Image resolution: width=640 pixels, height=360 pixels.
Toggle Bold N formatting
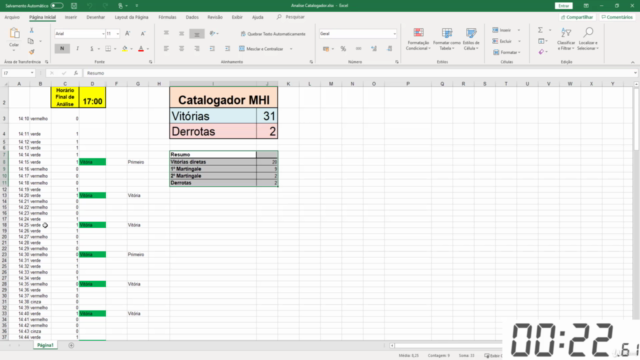point(62,49)
